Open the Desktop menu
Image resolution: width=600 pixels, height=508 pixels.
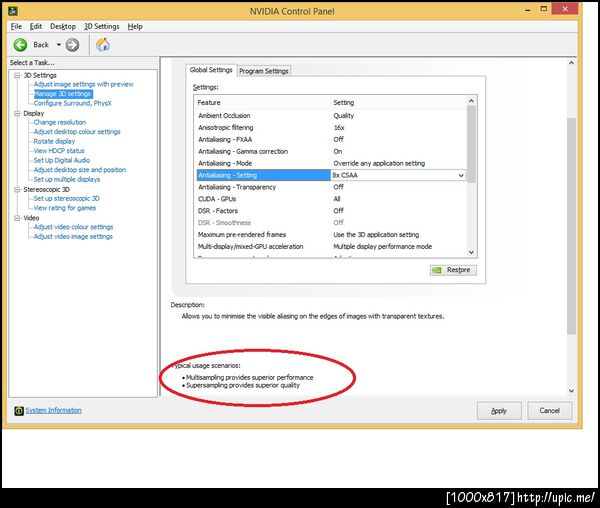[63, 26]
